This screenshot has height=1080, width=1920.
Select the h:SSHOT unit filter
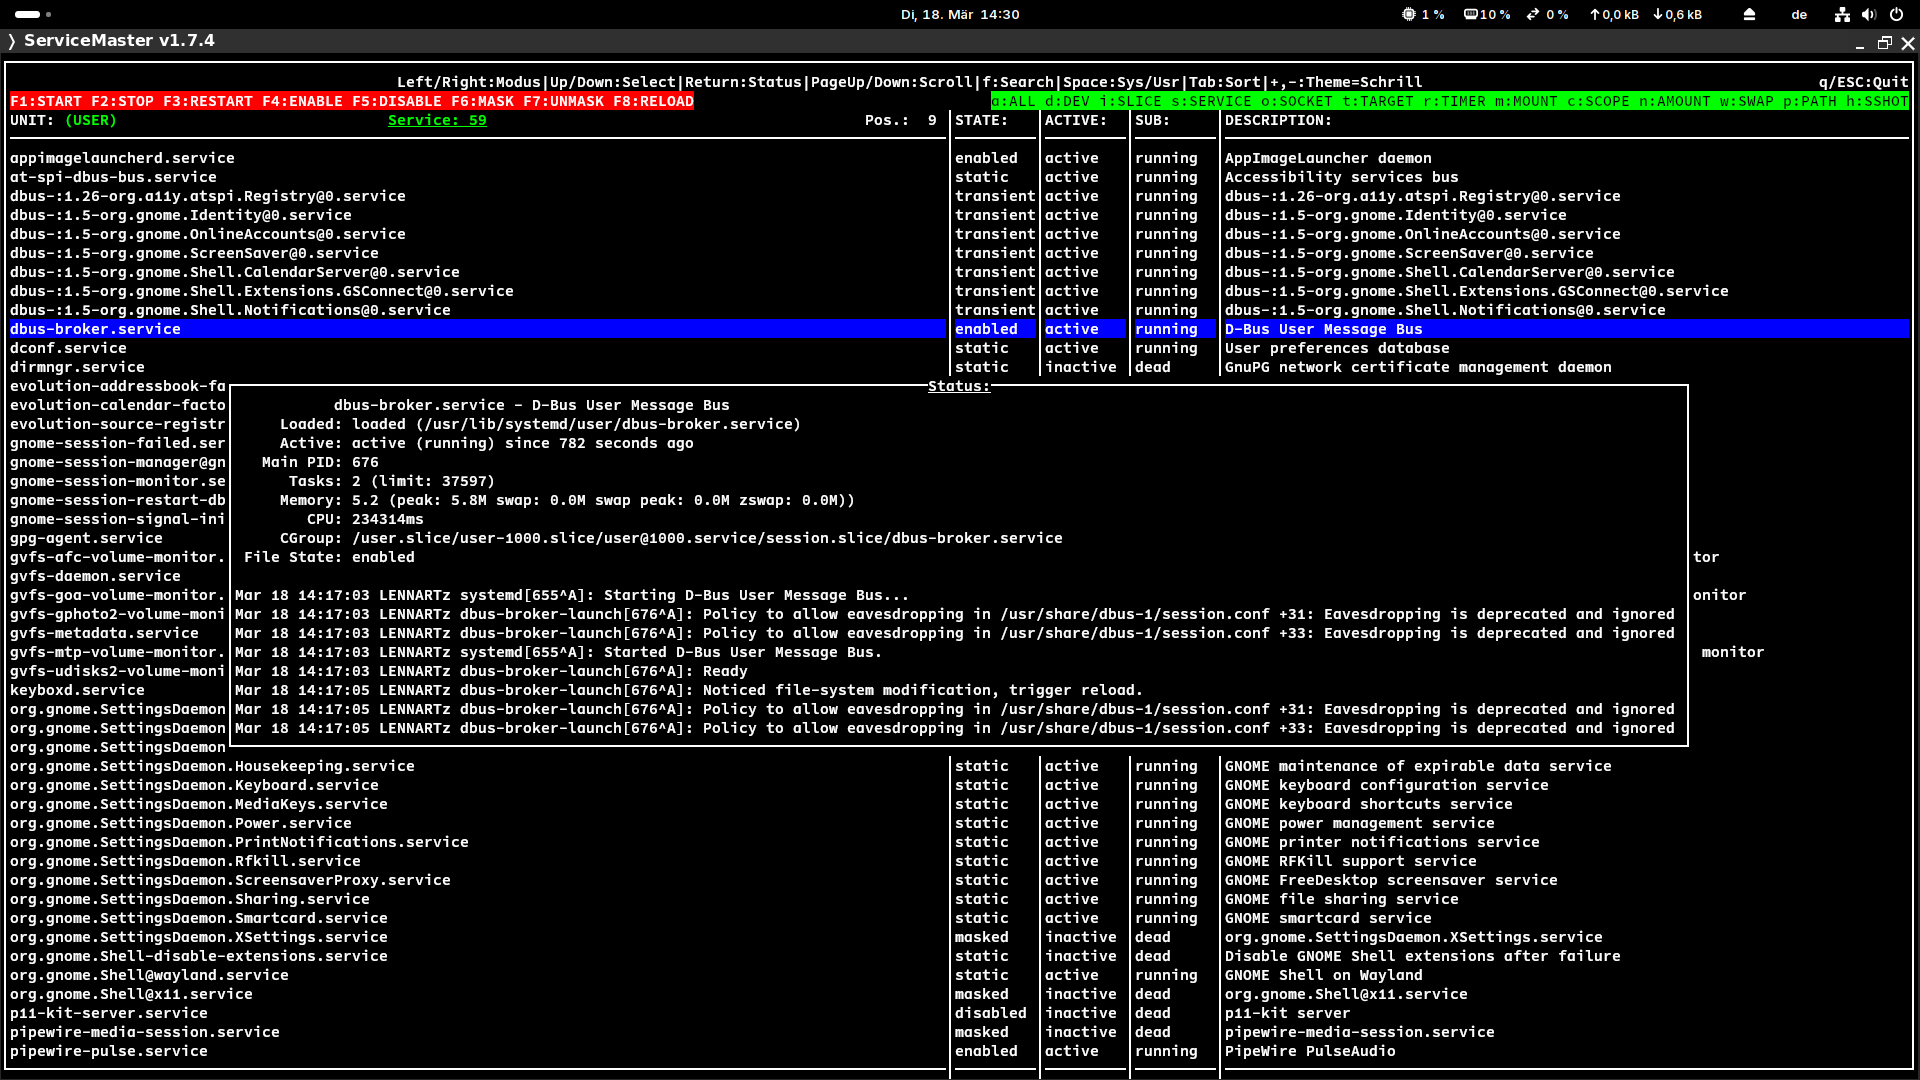click(1877, 101)
